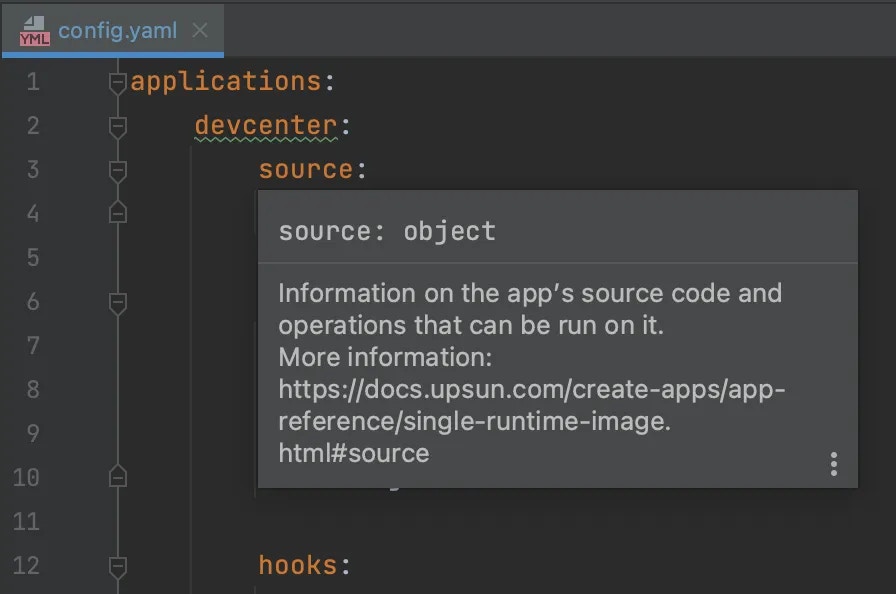Click the source: object heading in the popup
896x594 pixels.
point(385,231)
